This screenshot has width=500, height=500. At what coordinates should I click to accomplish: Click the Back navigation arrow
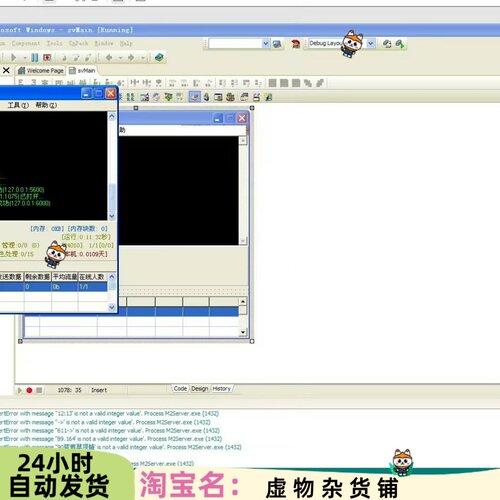coord(109,58)
